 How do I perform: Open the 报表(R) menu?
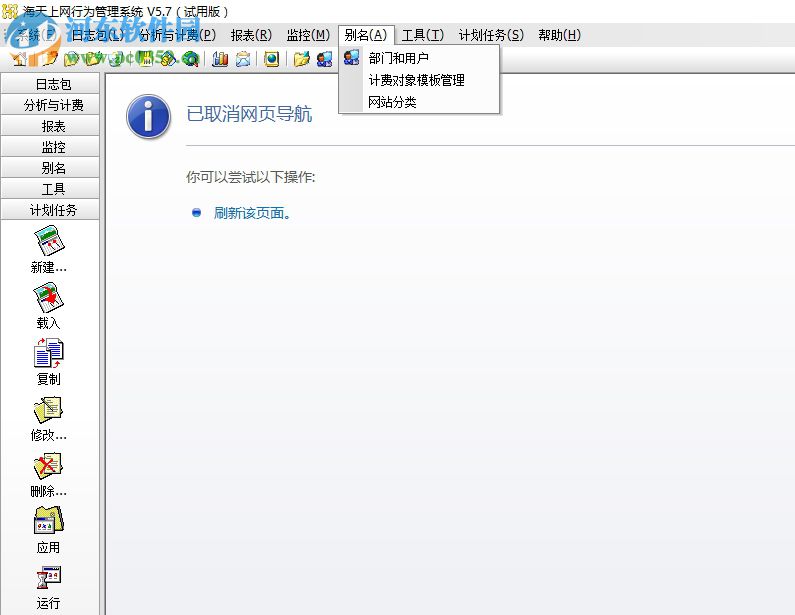click(251, 35)
